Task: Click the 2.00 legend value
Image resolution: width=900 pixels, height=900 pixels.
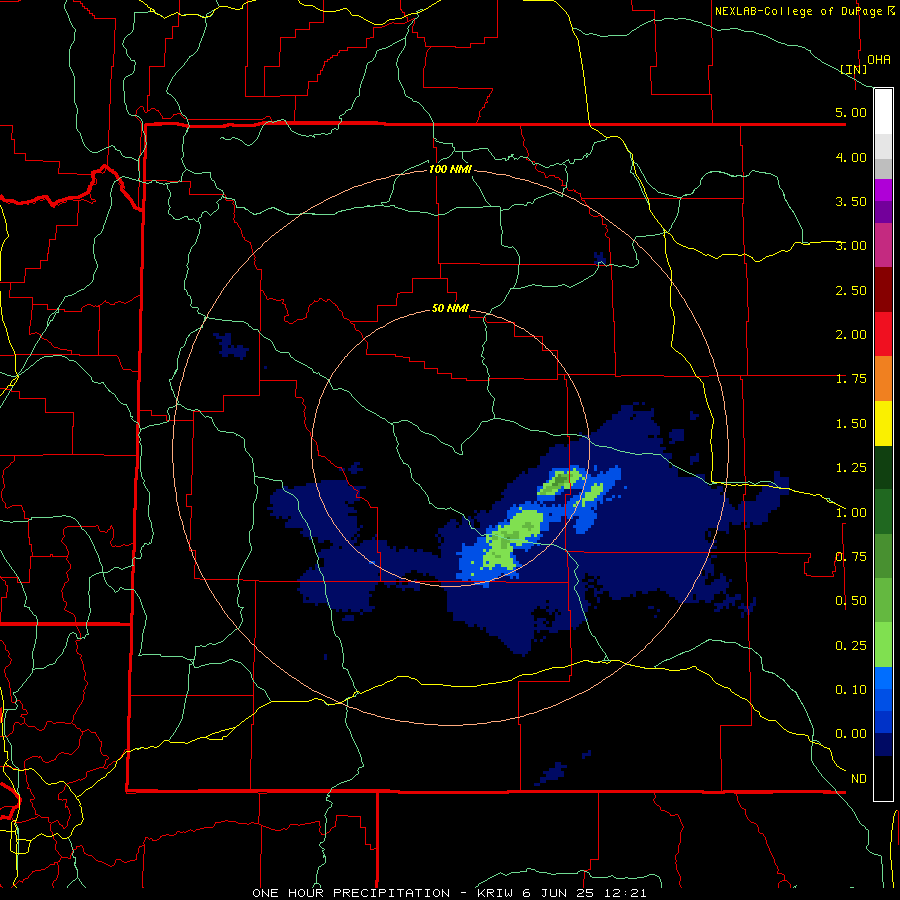Action: [851, 335]
